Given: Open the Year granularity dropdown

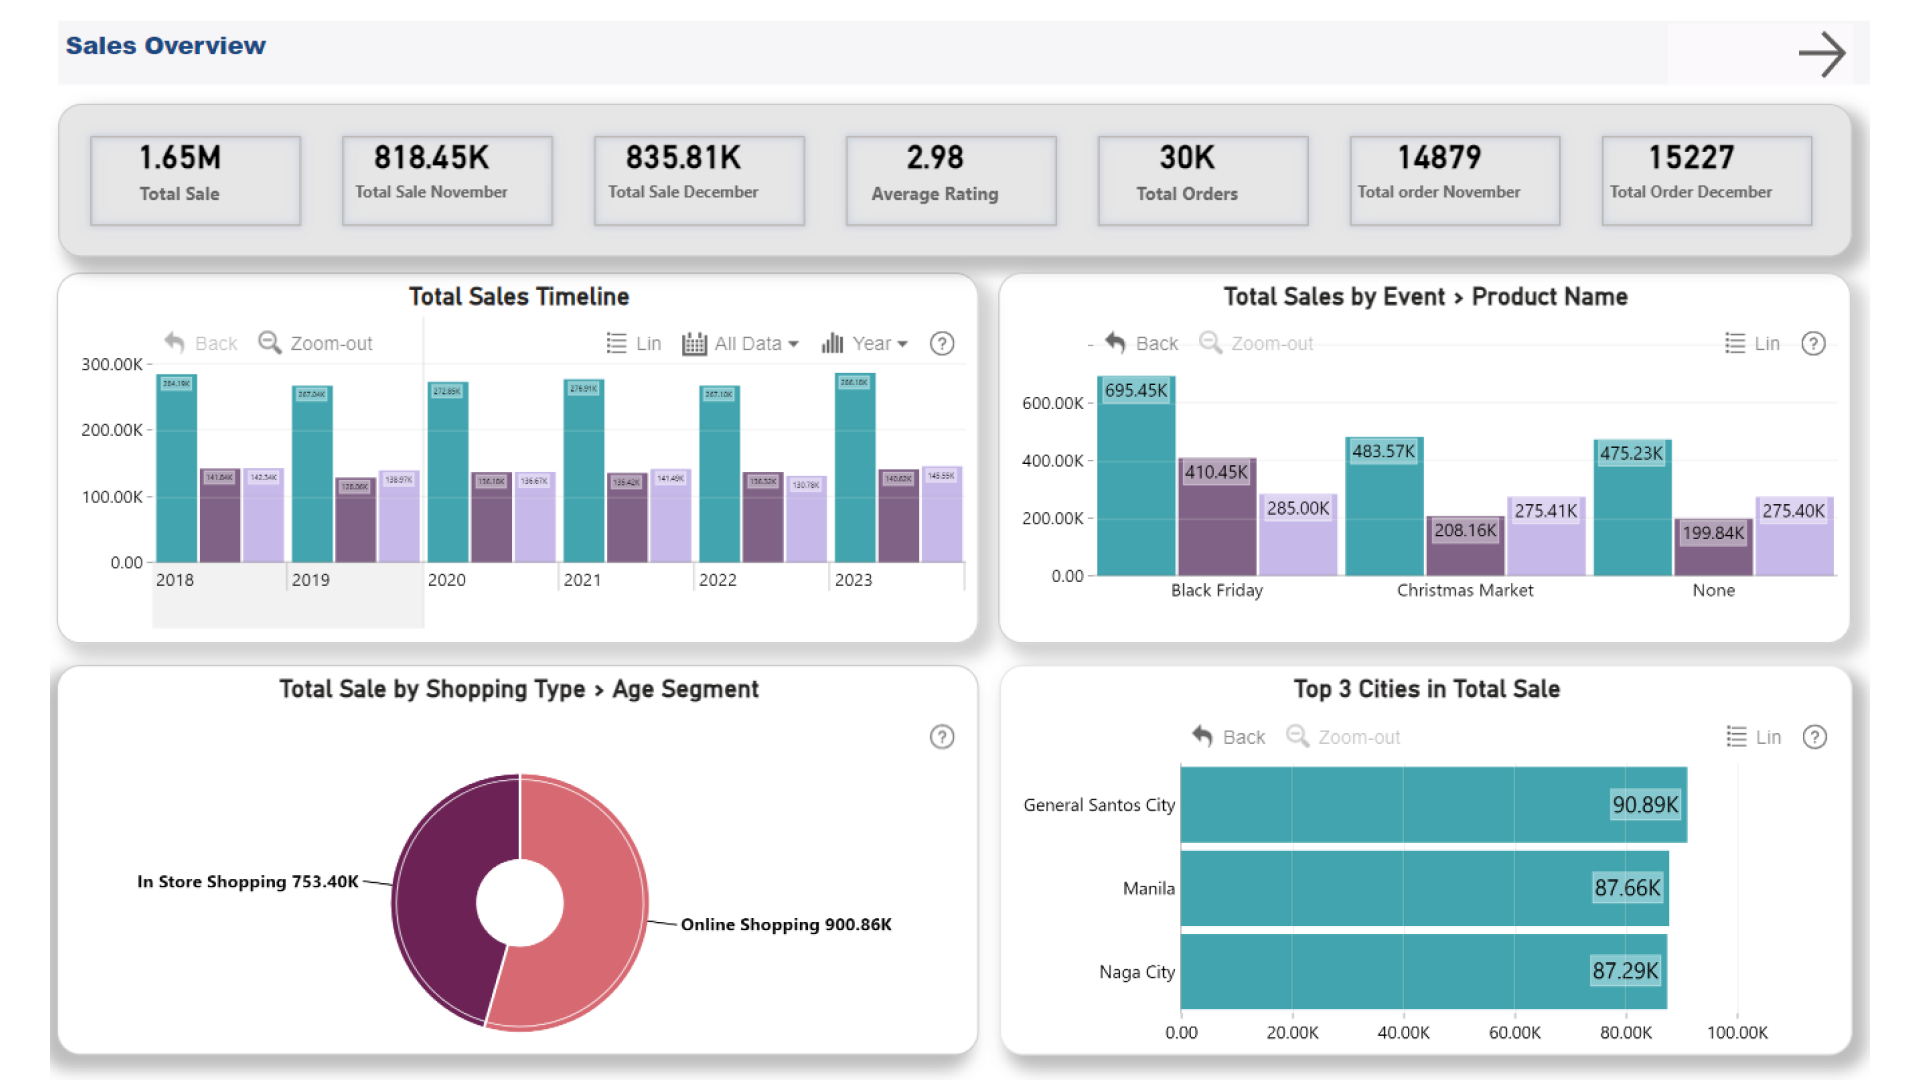Looking at the screenshot, I should pyautogui.click(x=864, y=343).
